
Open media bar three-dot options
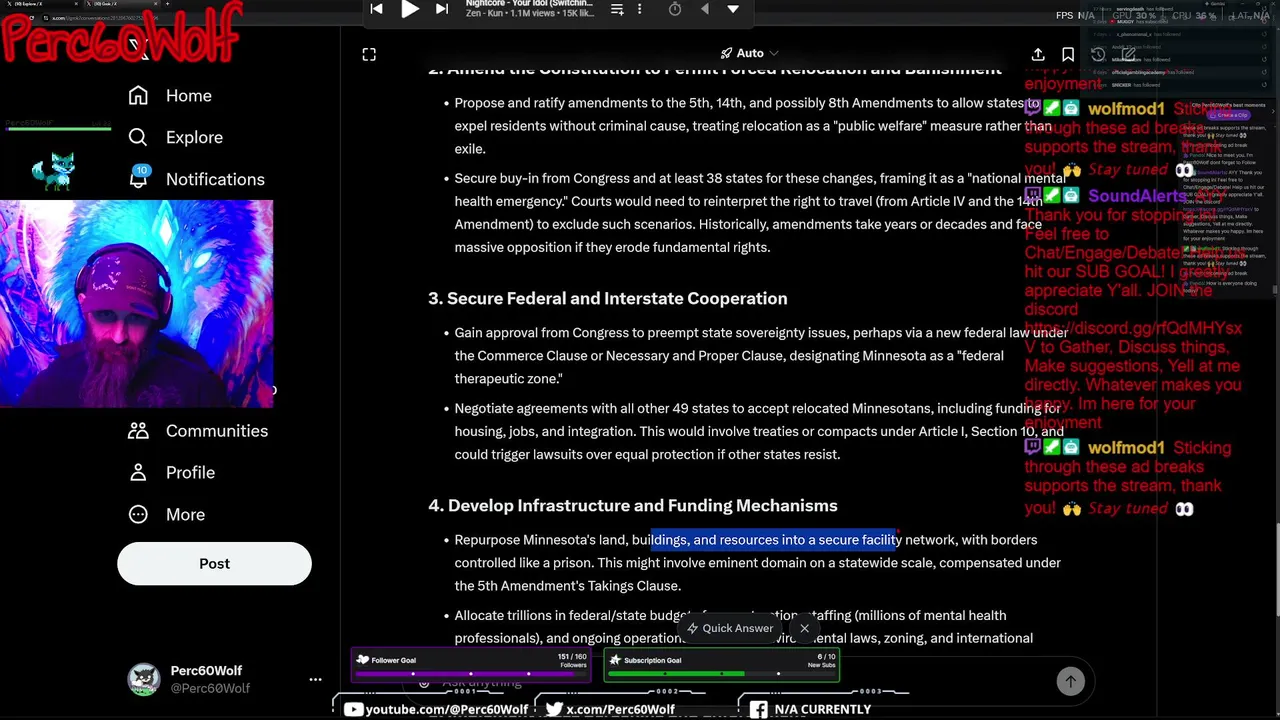point(640,9)
